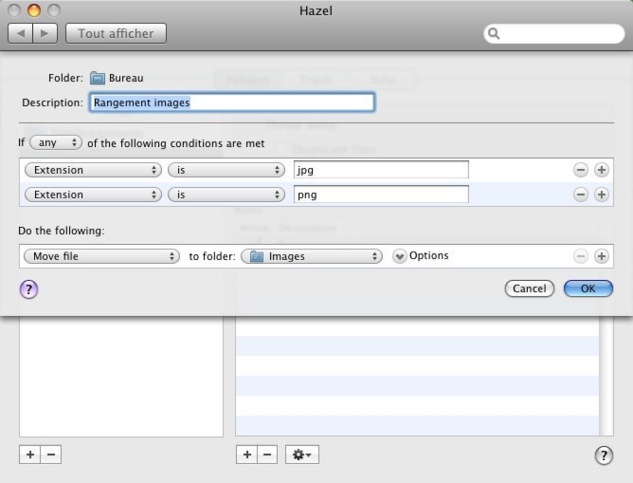Viewport: 633px width, 483px height.
Task: Remove the jpg condition with minus button
Action: (581, 170)
